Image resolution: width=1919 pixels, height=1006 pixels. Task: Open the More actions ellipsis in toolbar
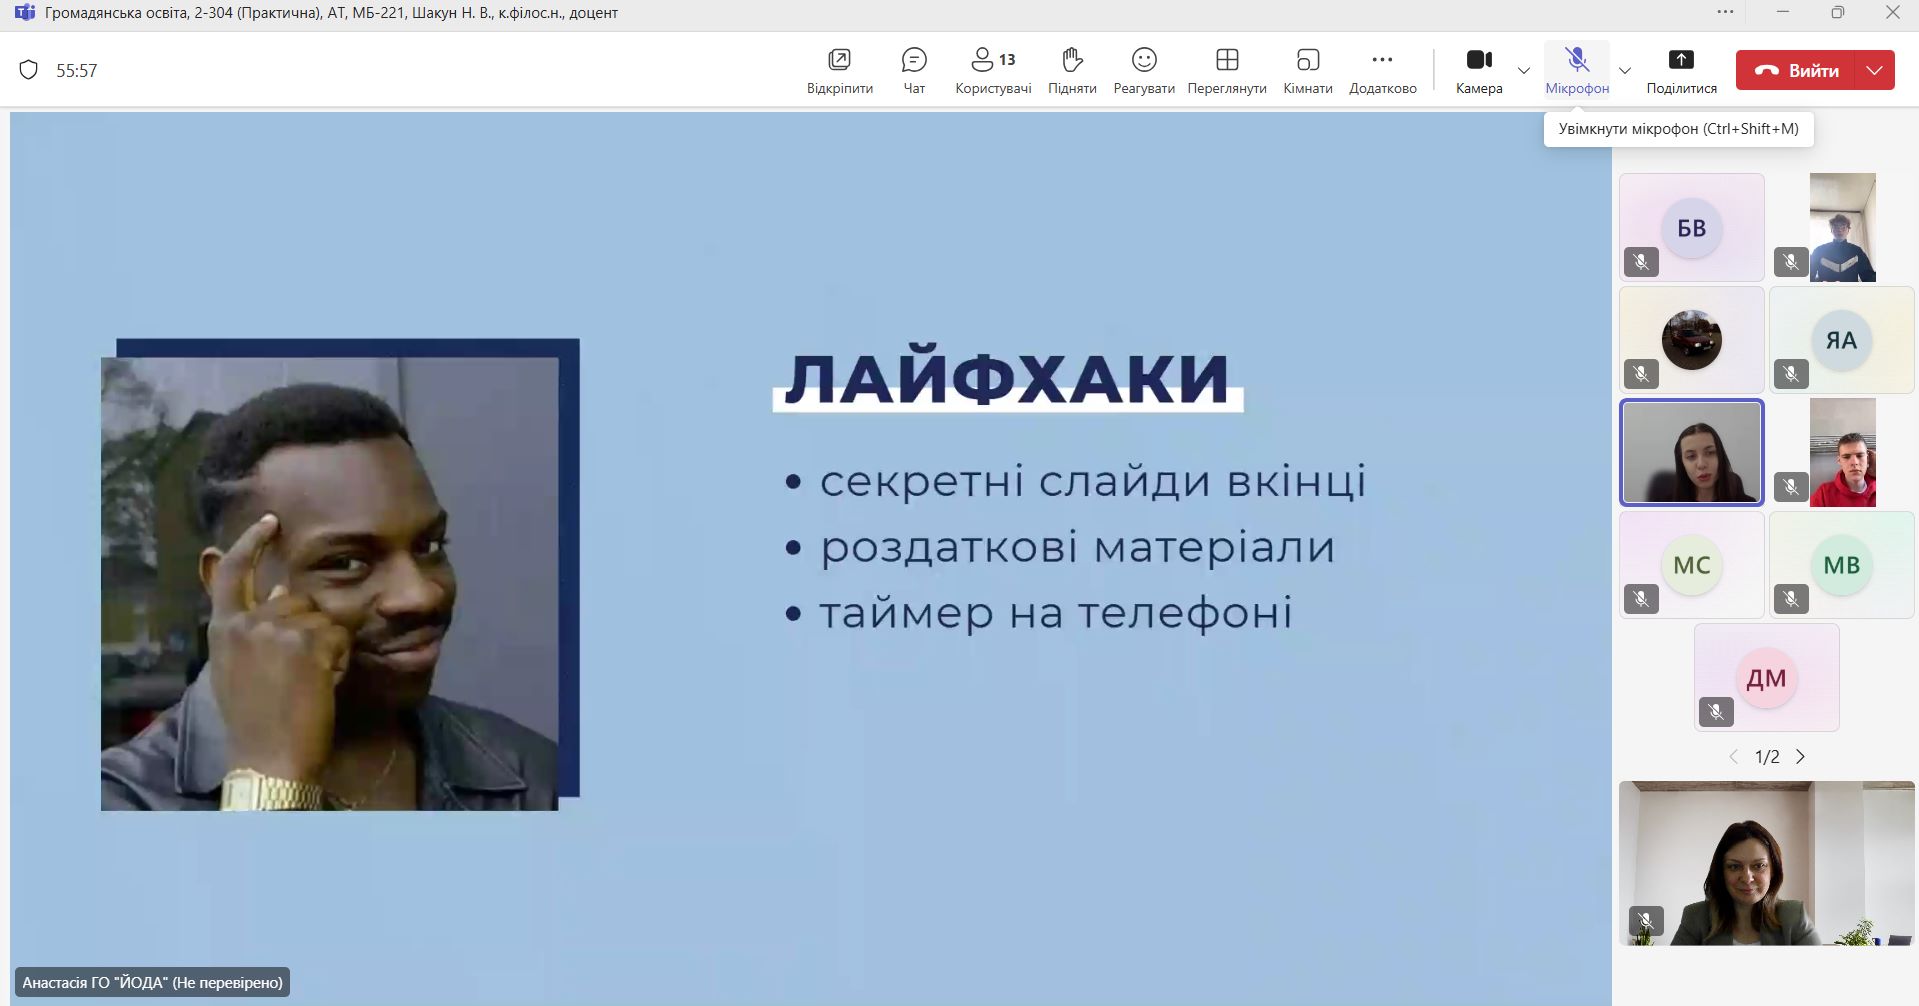(x=1382, y=70)
